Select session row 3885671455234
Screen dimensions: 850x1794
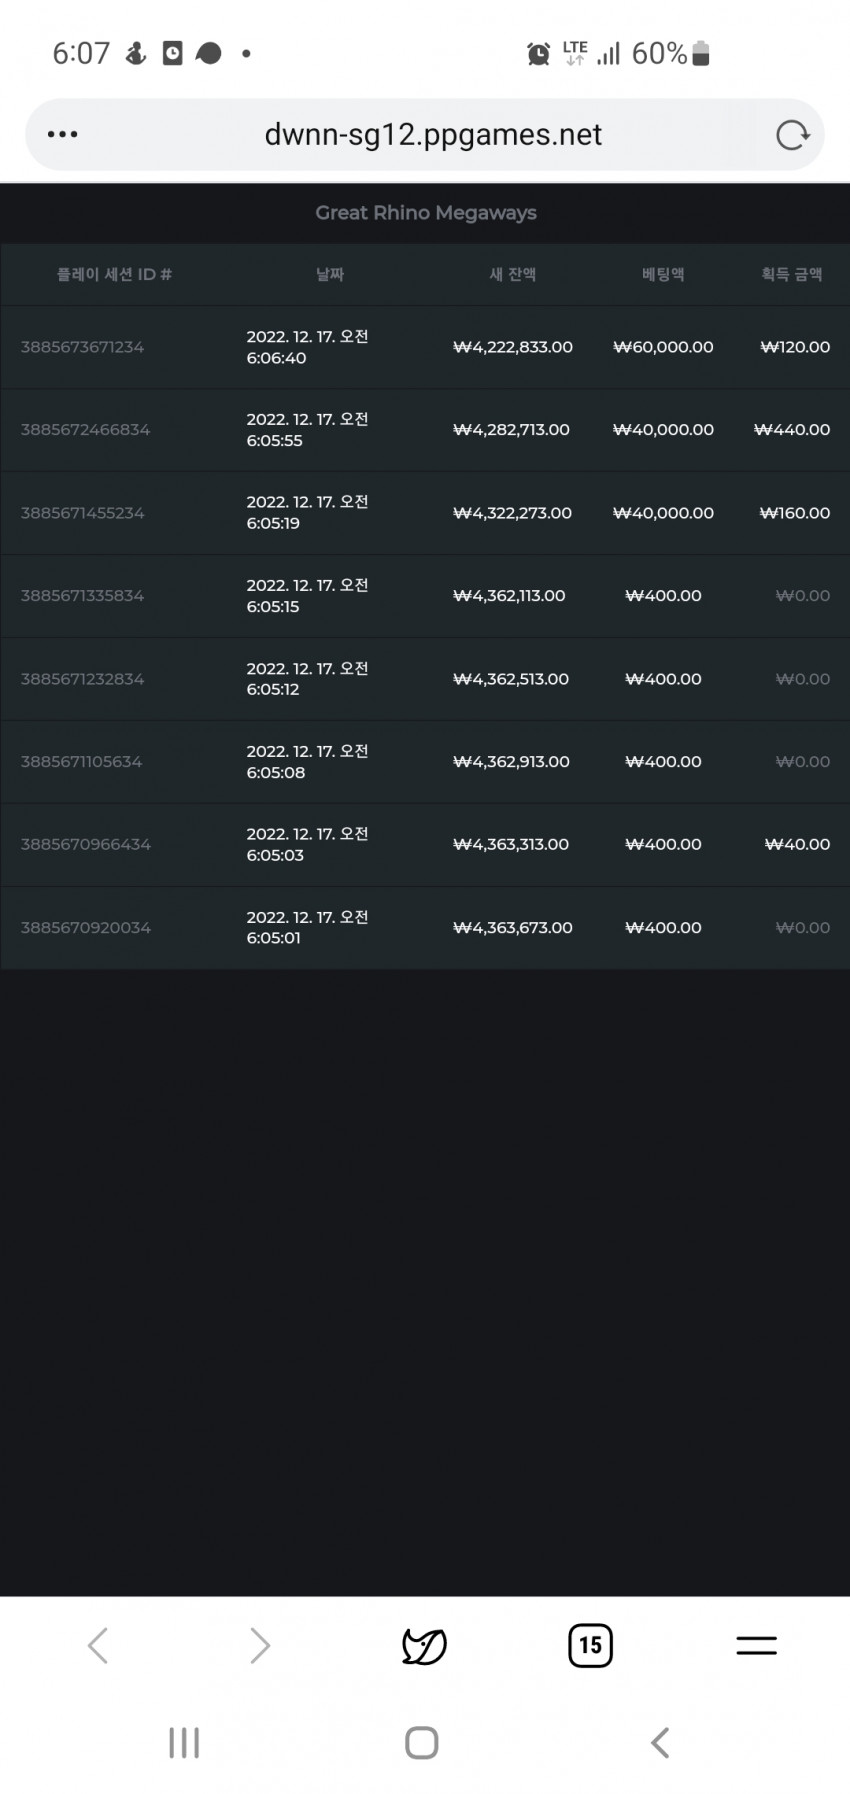pyautogui.click(x=425, y=513)
